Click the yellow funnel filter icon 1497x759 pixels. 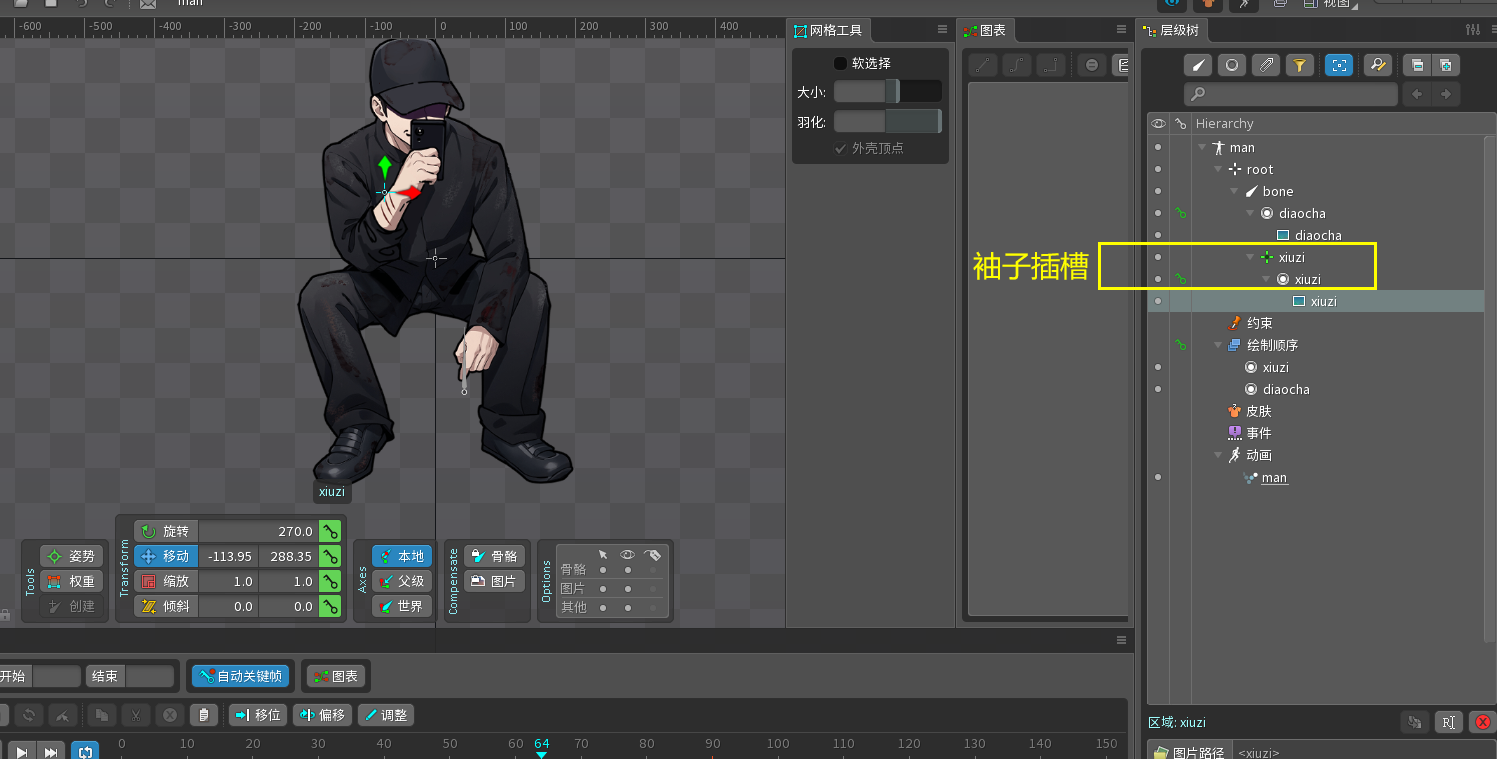(1299, 65)
